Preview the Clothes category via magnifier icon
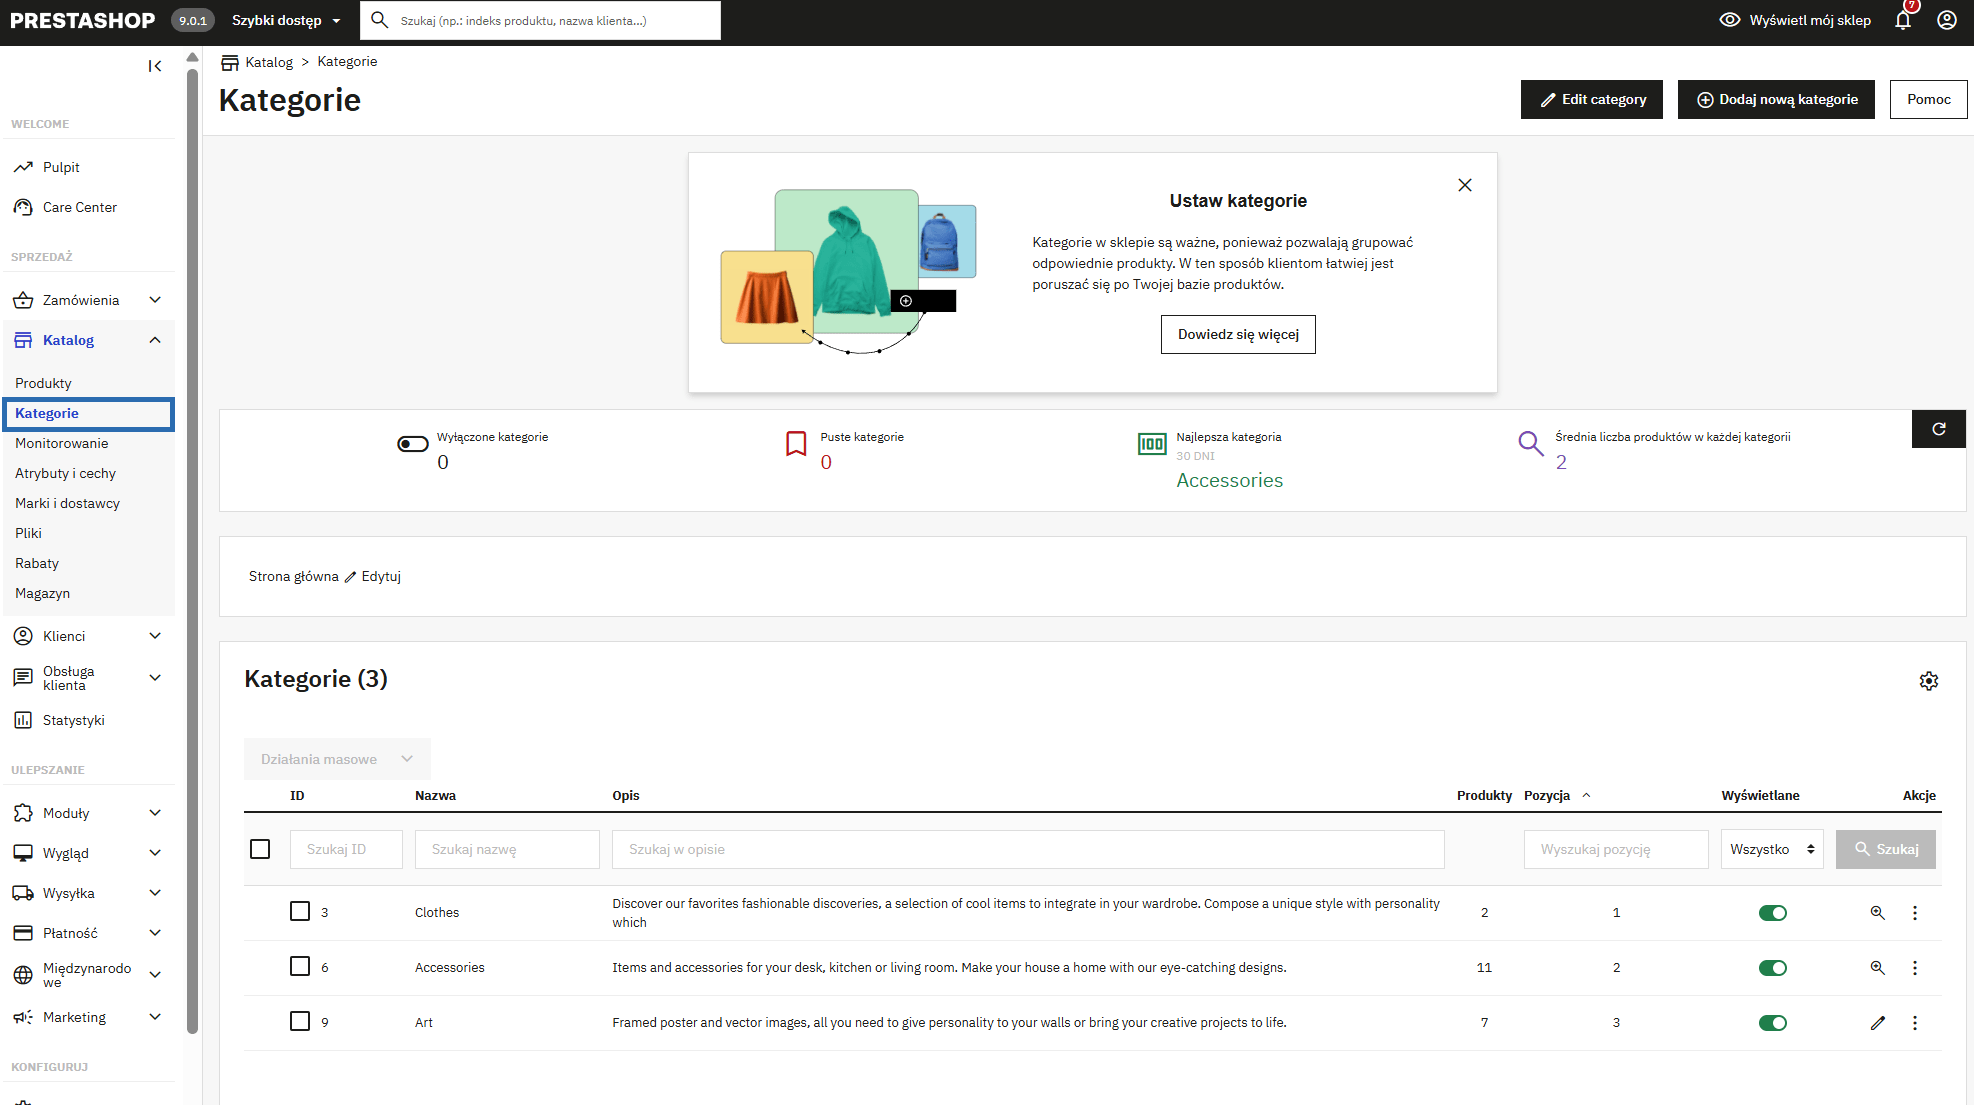The image size is (1974, 1105). coord(1877,912)
